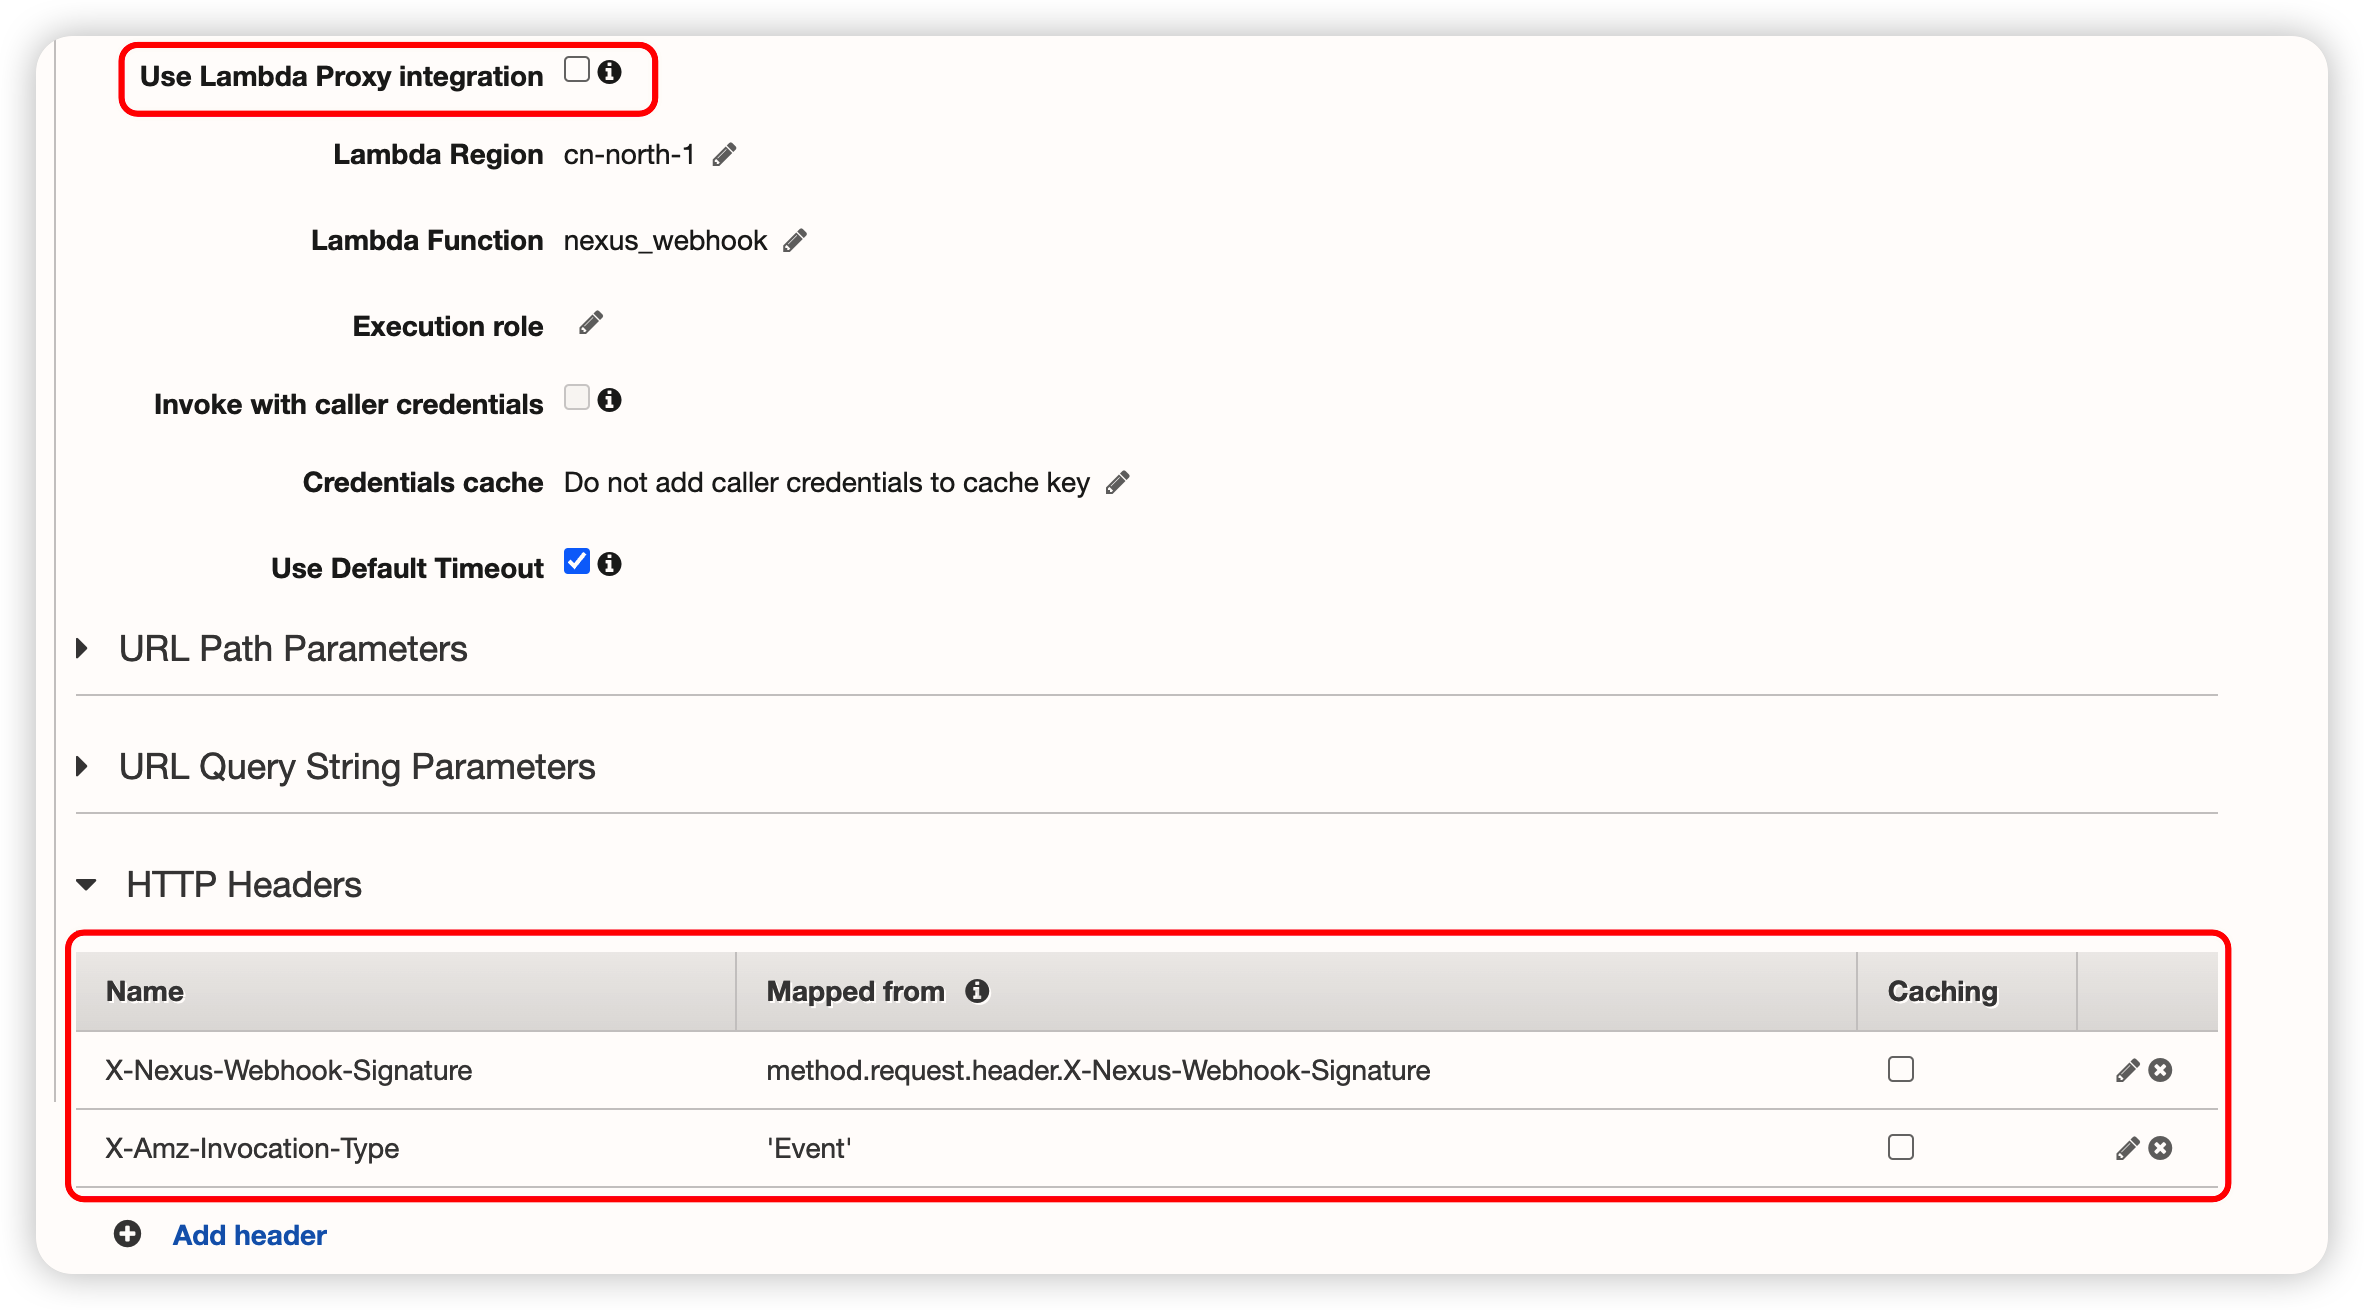Expand URL Query String Parameters section
This screenshot has width=2364, height=1310.
pyautogui.click(x=83, y=767)
